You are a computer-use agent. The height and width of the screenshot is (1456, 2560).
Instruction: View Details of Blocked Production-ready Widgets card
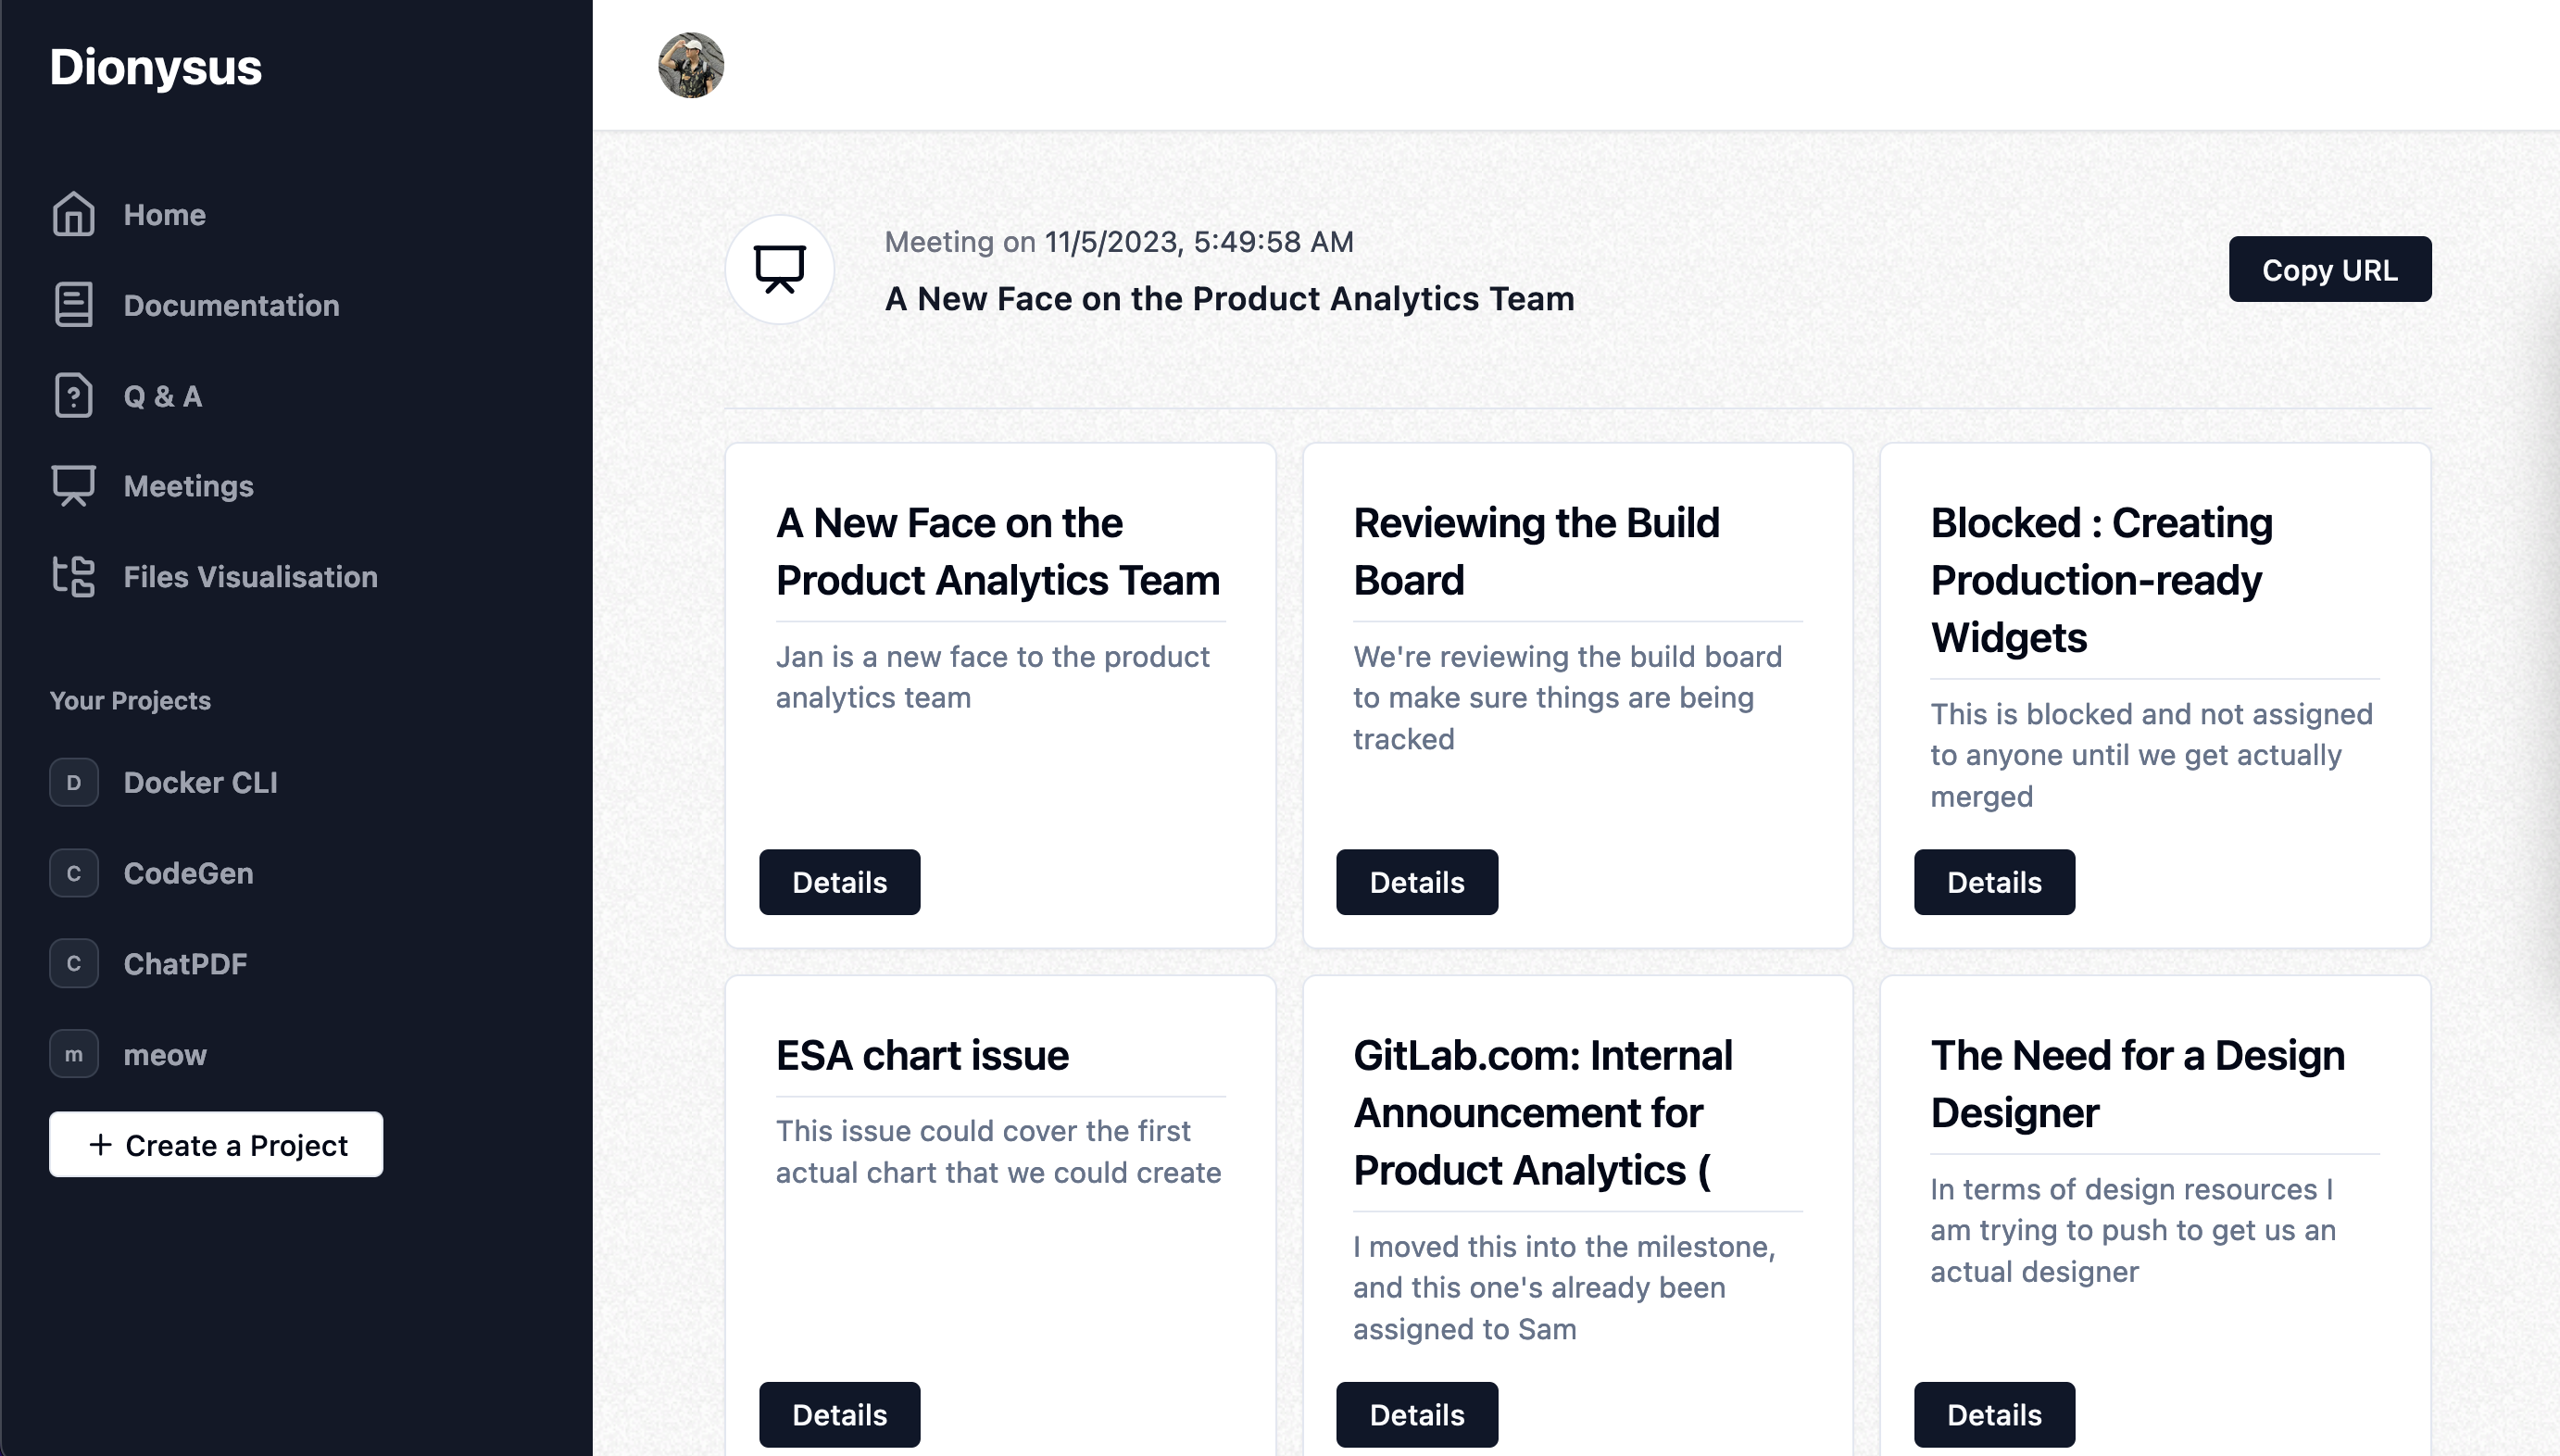[1994, 882]
